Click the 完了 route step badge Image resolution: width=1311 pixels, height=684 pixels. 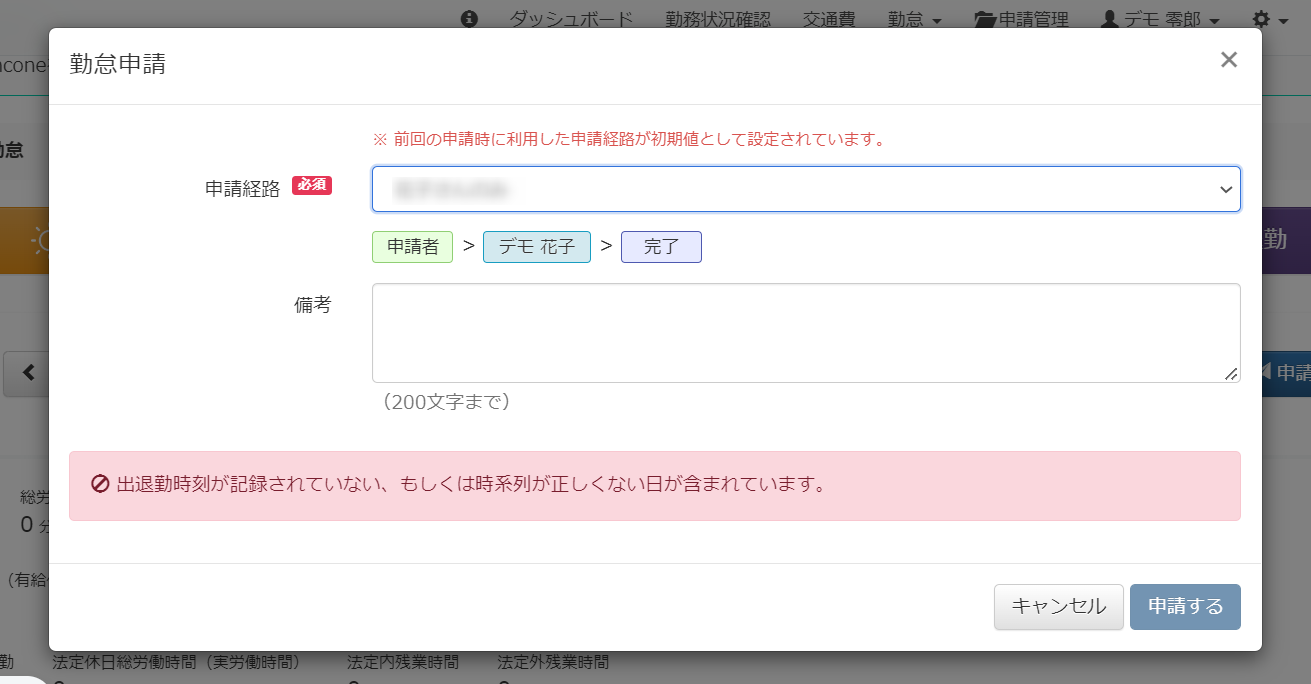coord(661,247)
